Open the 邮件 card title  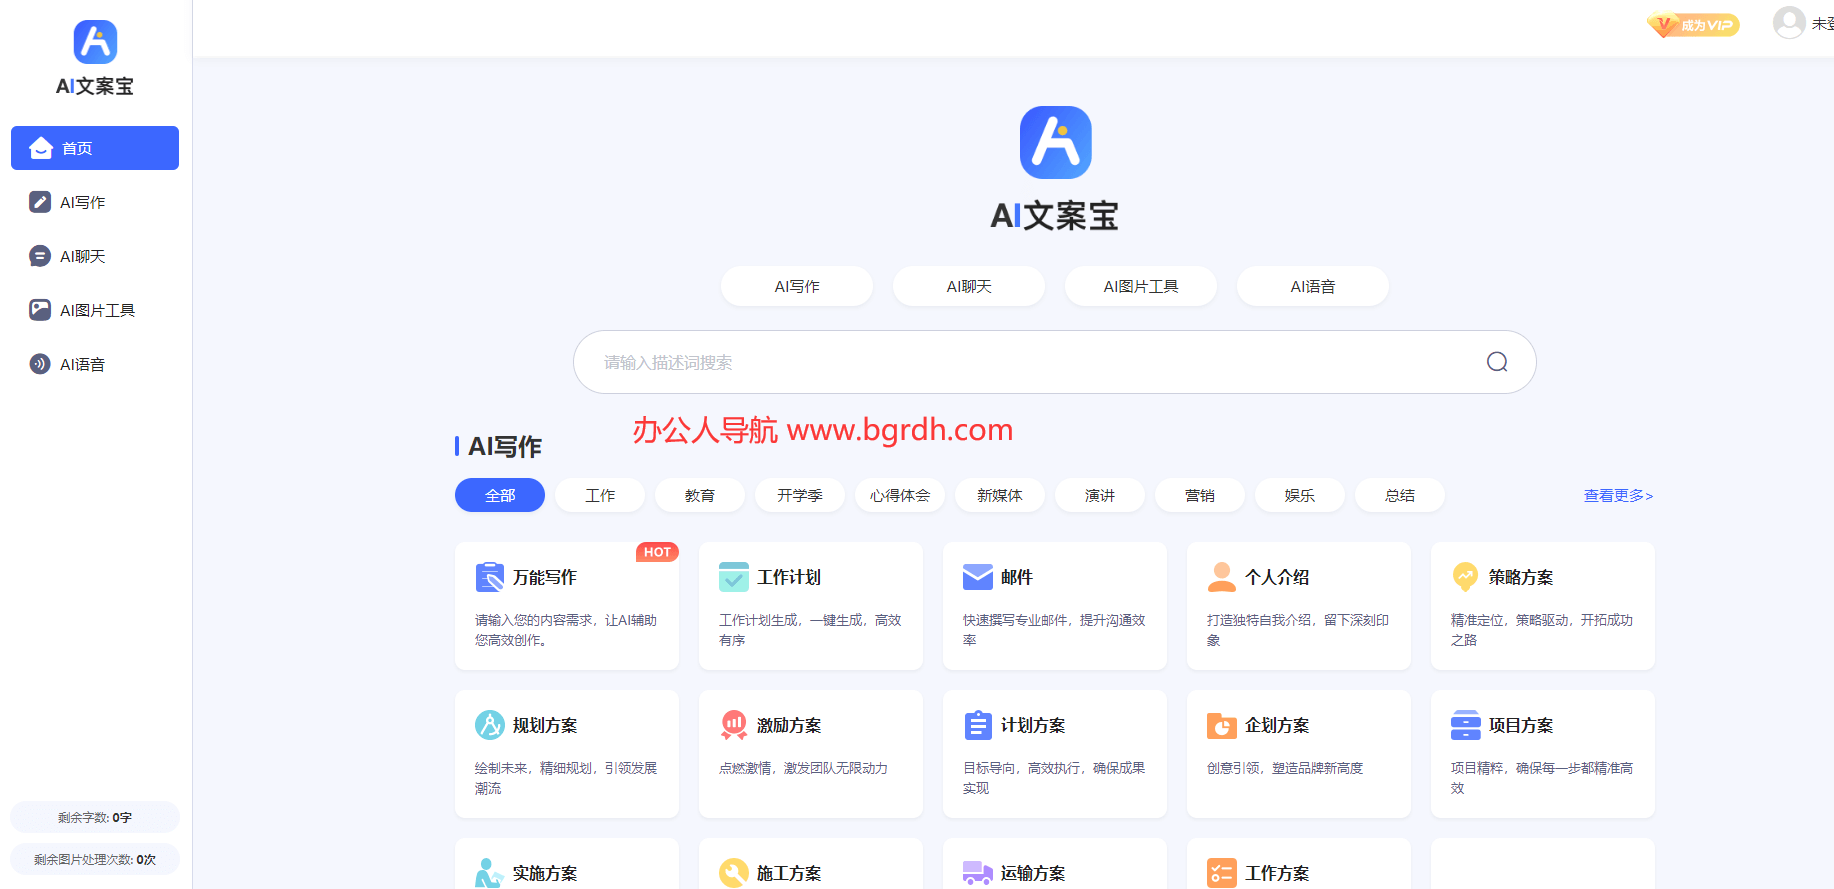pyautogui.click(x=1017, y=577)
